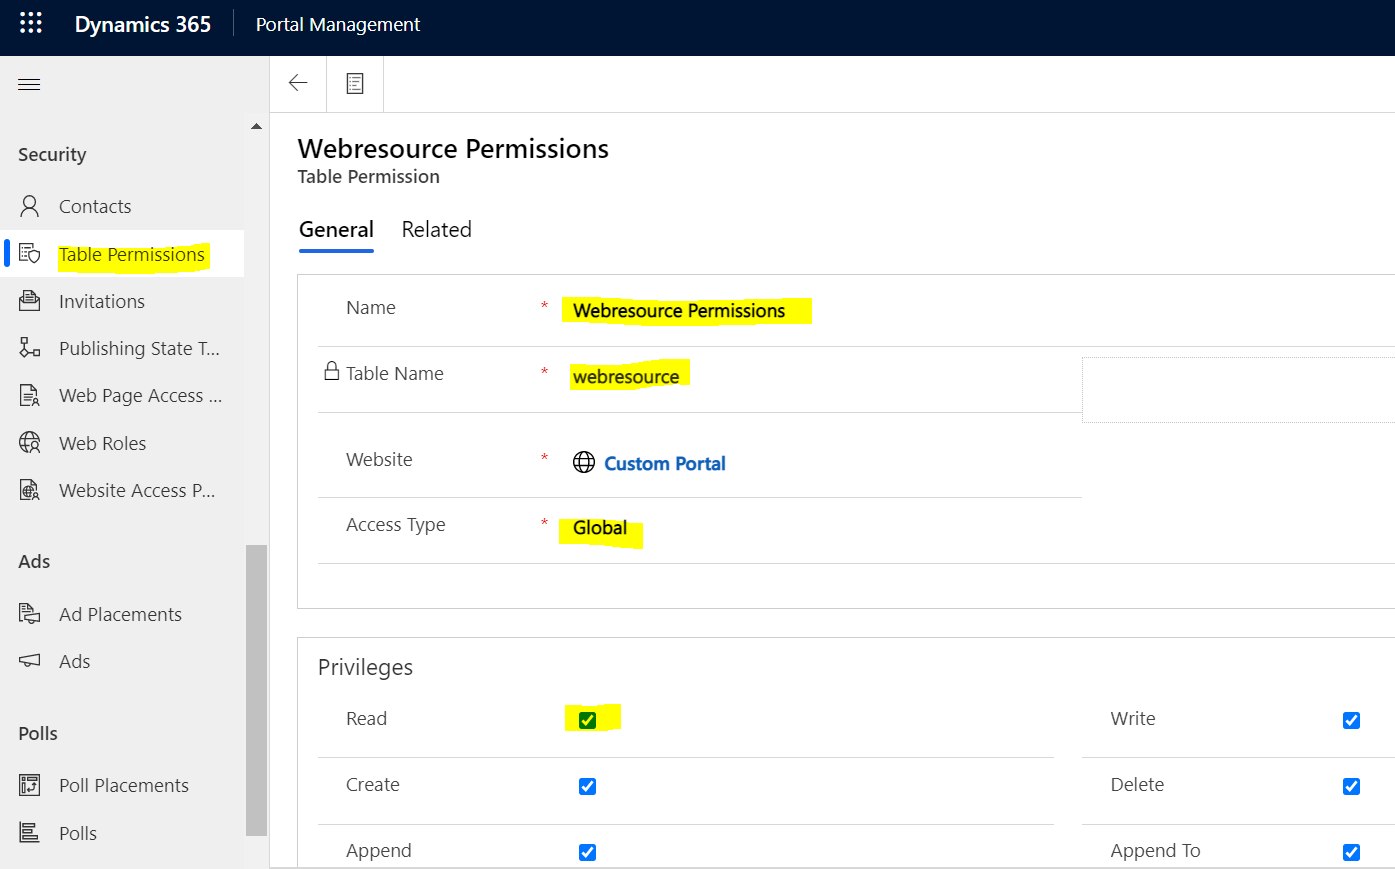
Task: Select the Contacts icon in Security section
Action: pyautogui.click(x=30, y=206)
